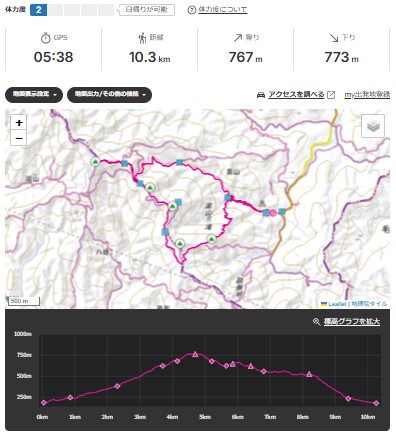Select the westernmost green summit marker
The image size is (396, 434).
tap(95, 162)
